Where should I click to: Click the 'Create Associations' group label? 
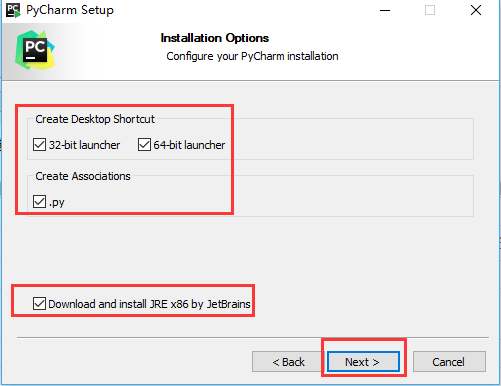point(83,176)
